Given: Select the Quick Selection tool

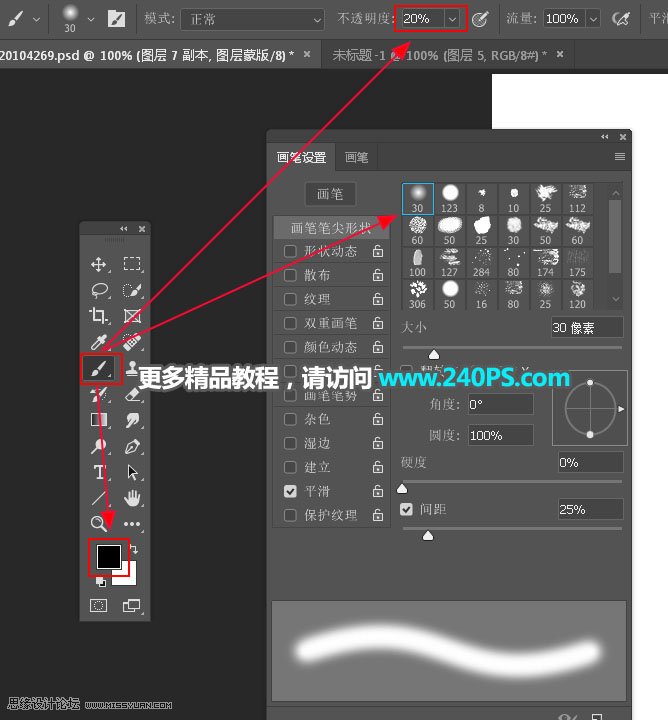Looking at the screenshot, I should 132,290.
